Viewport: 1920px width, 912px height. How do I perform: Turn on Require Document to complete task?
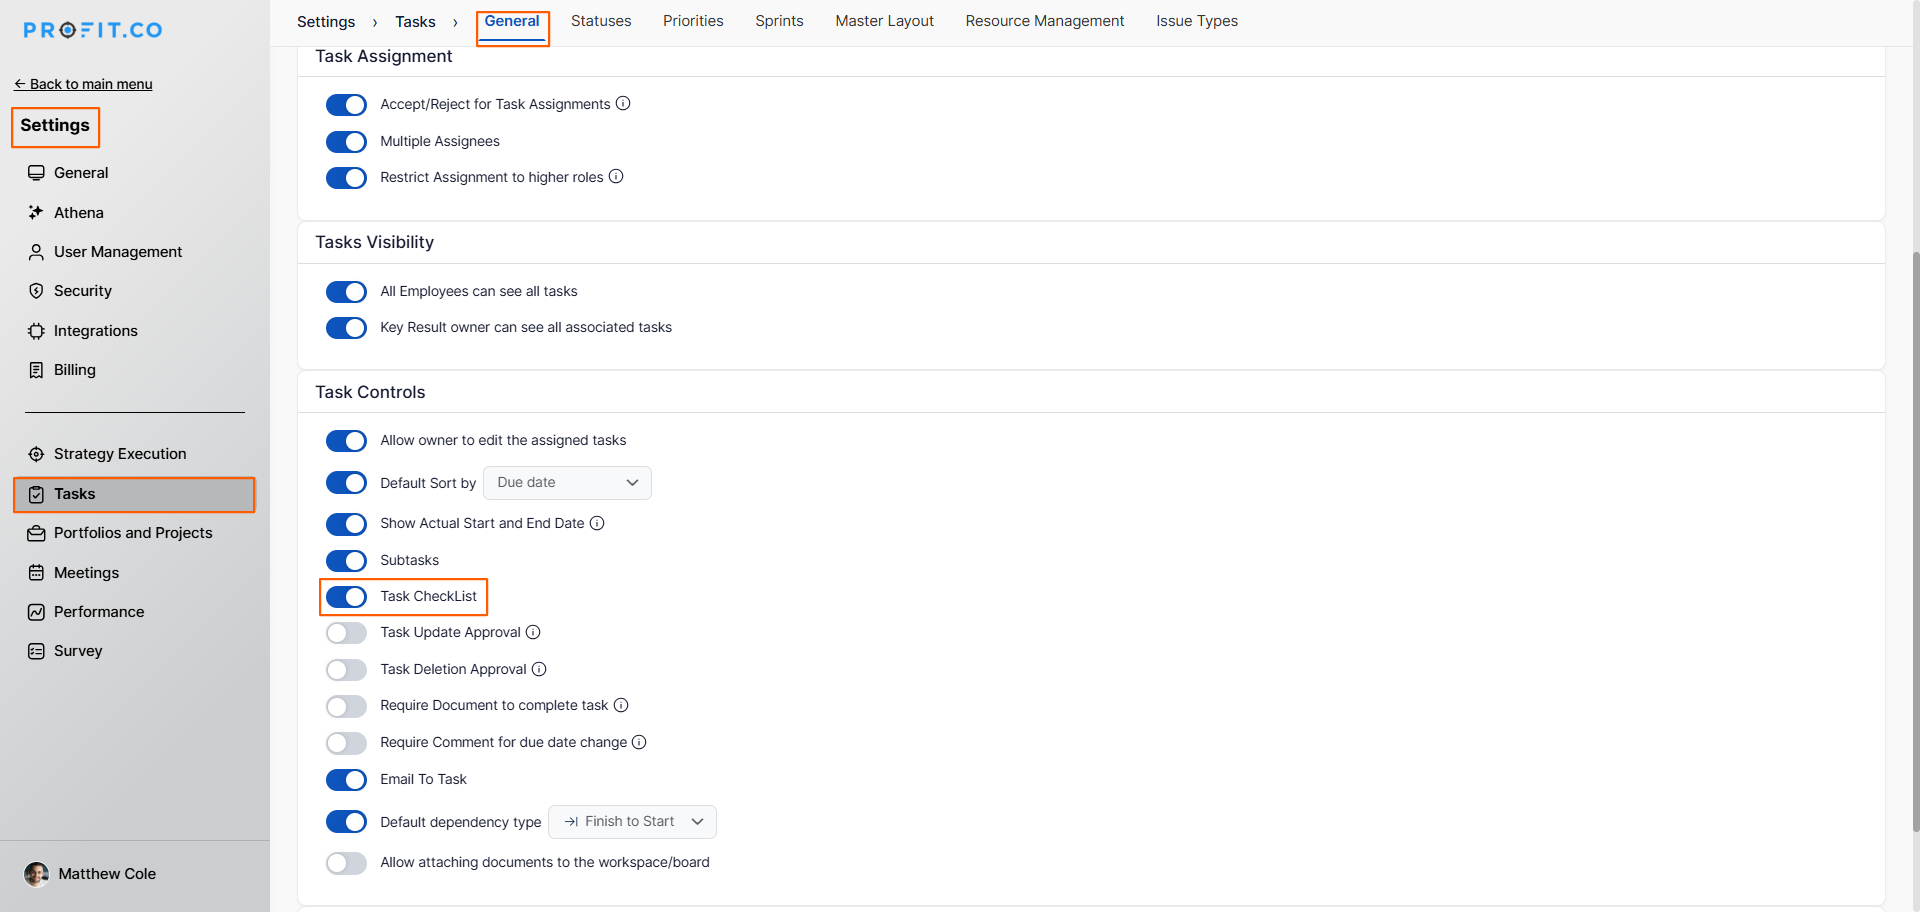346,707
